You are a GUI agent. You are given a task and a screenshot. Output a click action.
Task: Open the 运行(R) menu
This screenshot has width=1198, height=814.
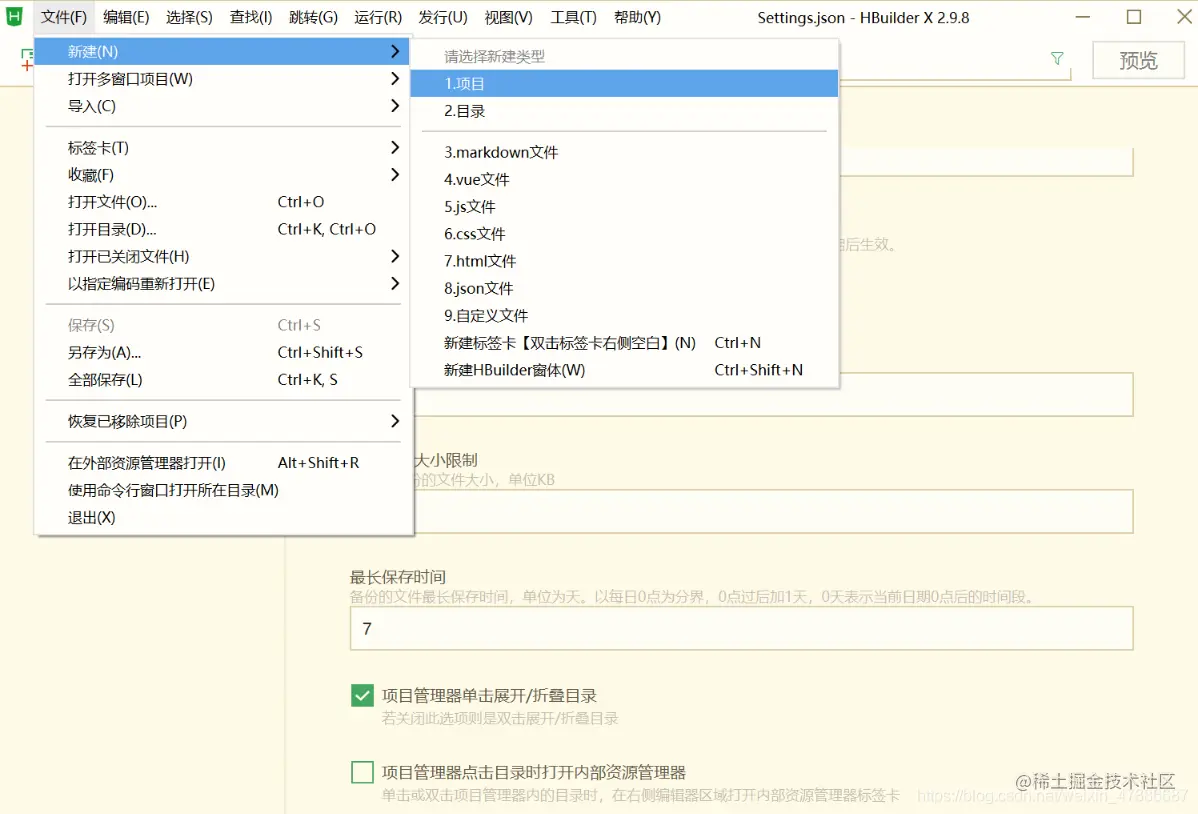[x=377, y=16]
